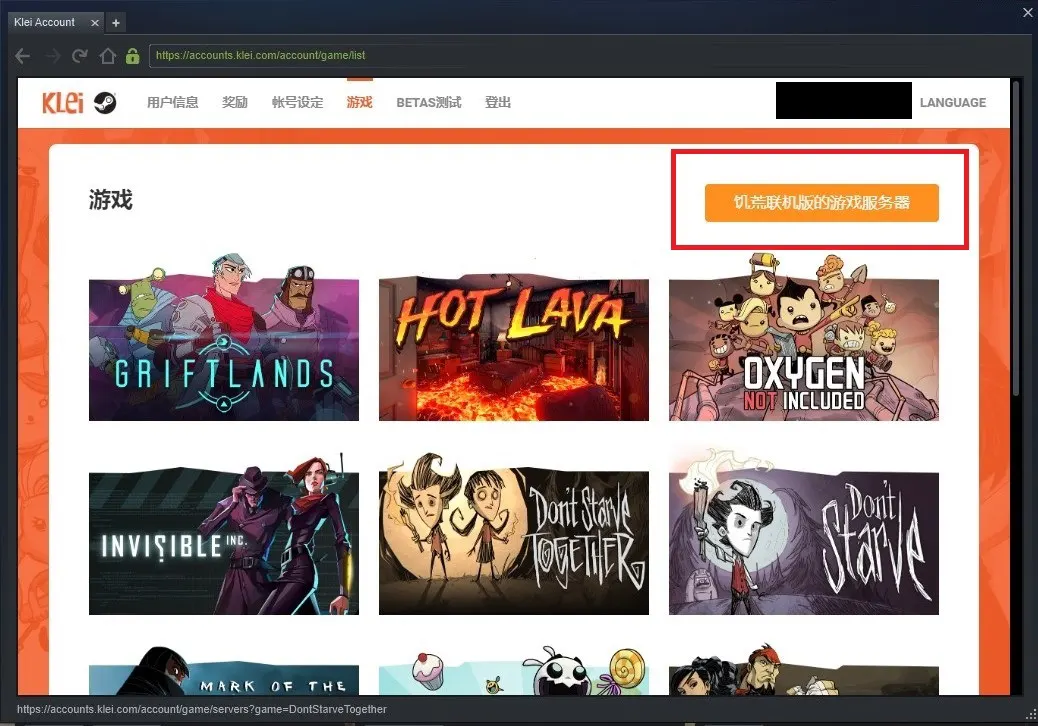
Task: Click the home icon in toolbar
Action: tap(108, 56)
